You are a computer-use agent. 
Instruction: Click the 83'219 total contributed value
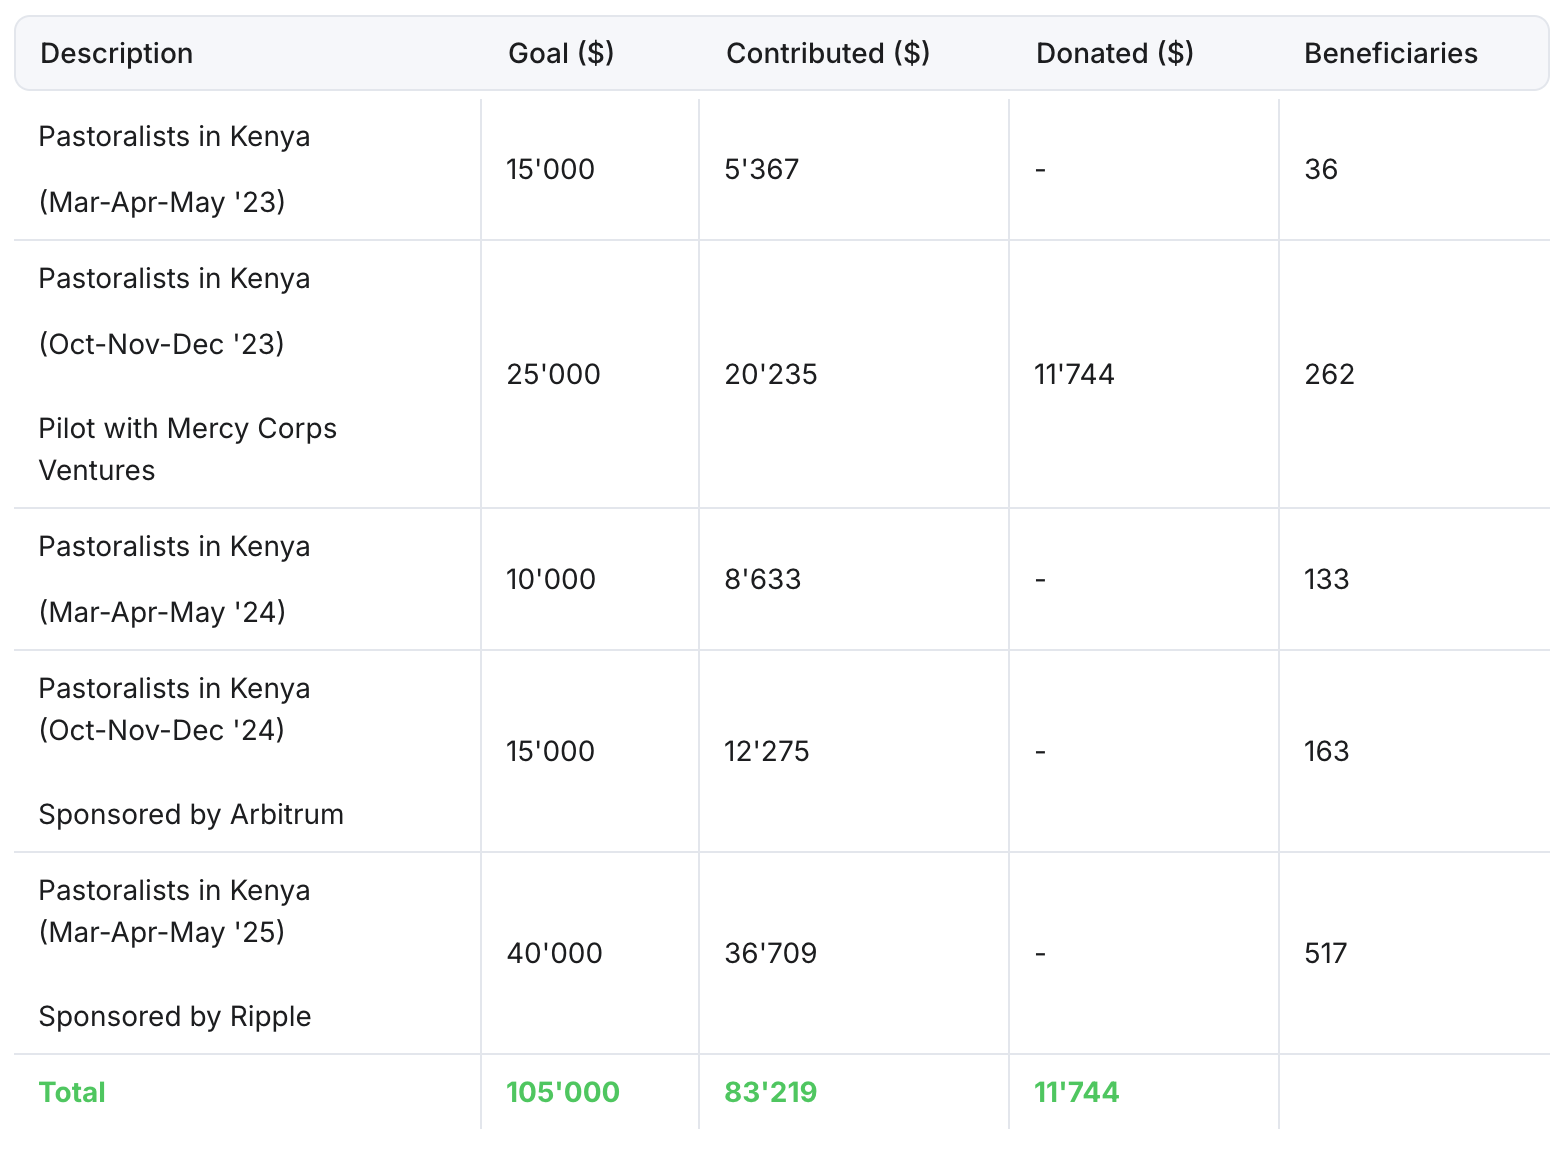tap(770, 1092)
